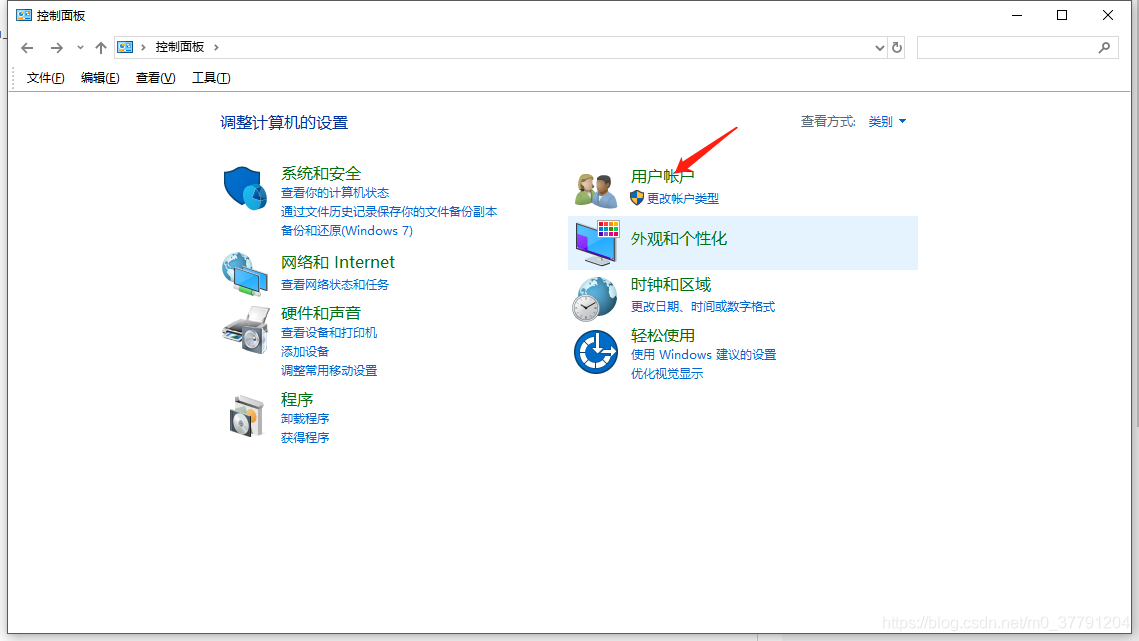Go back with the back arrow
This screenshot has width=1139, height=641.
(x=28, y=48)
